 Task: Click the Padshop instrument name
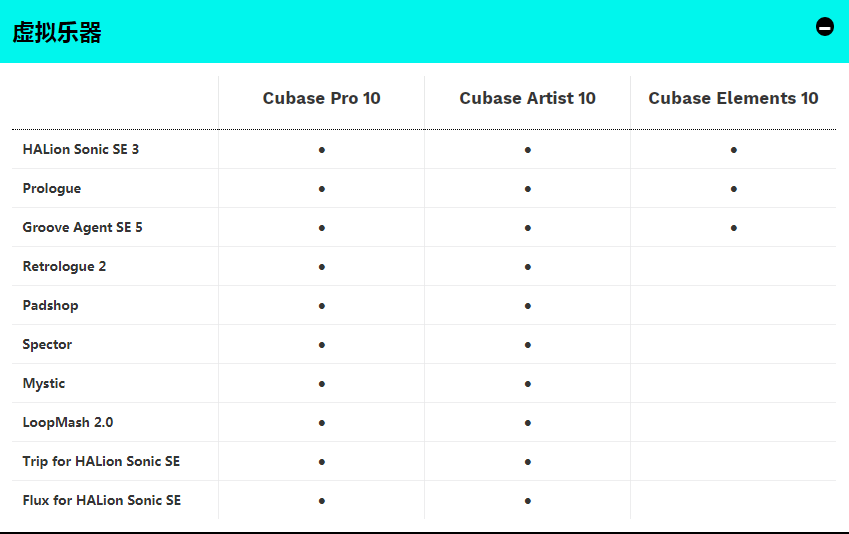tap(50, 305)
